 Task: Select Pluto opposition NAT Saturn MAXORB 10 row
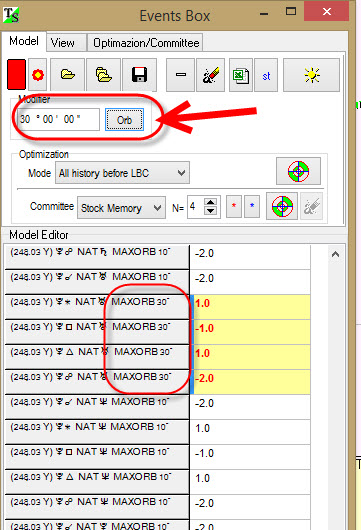tap(97, 257)
